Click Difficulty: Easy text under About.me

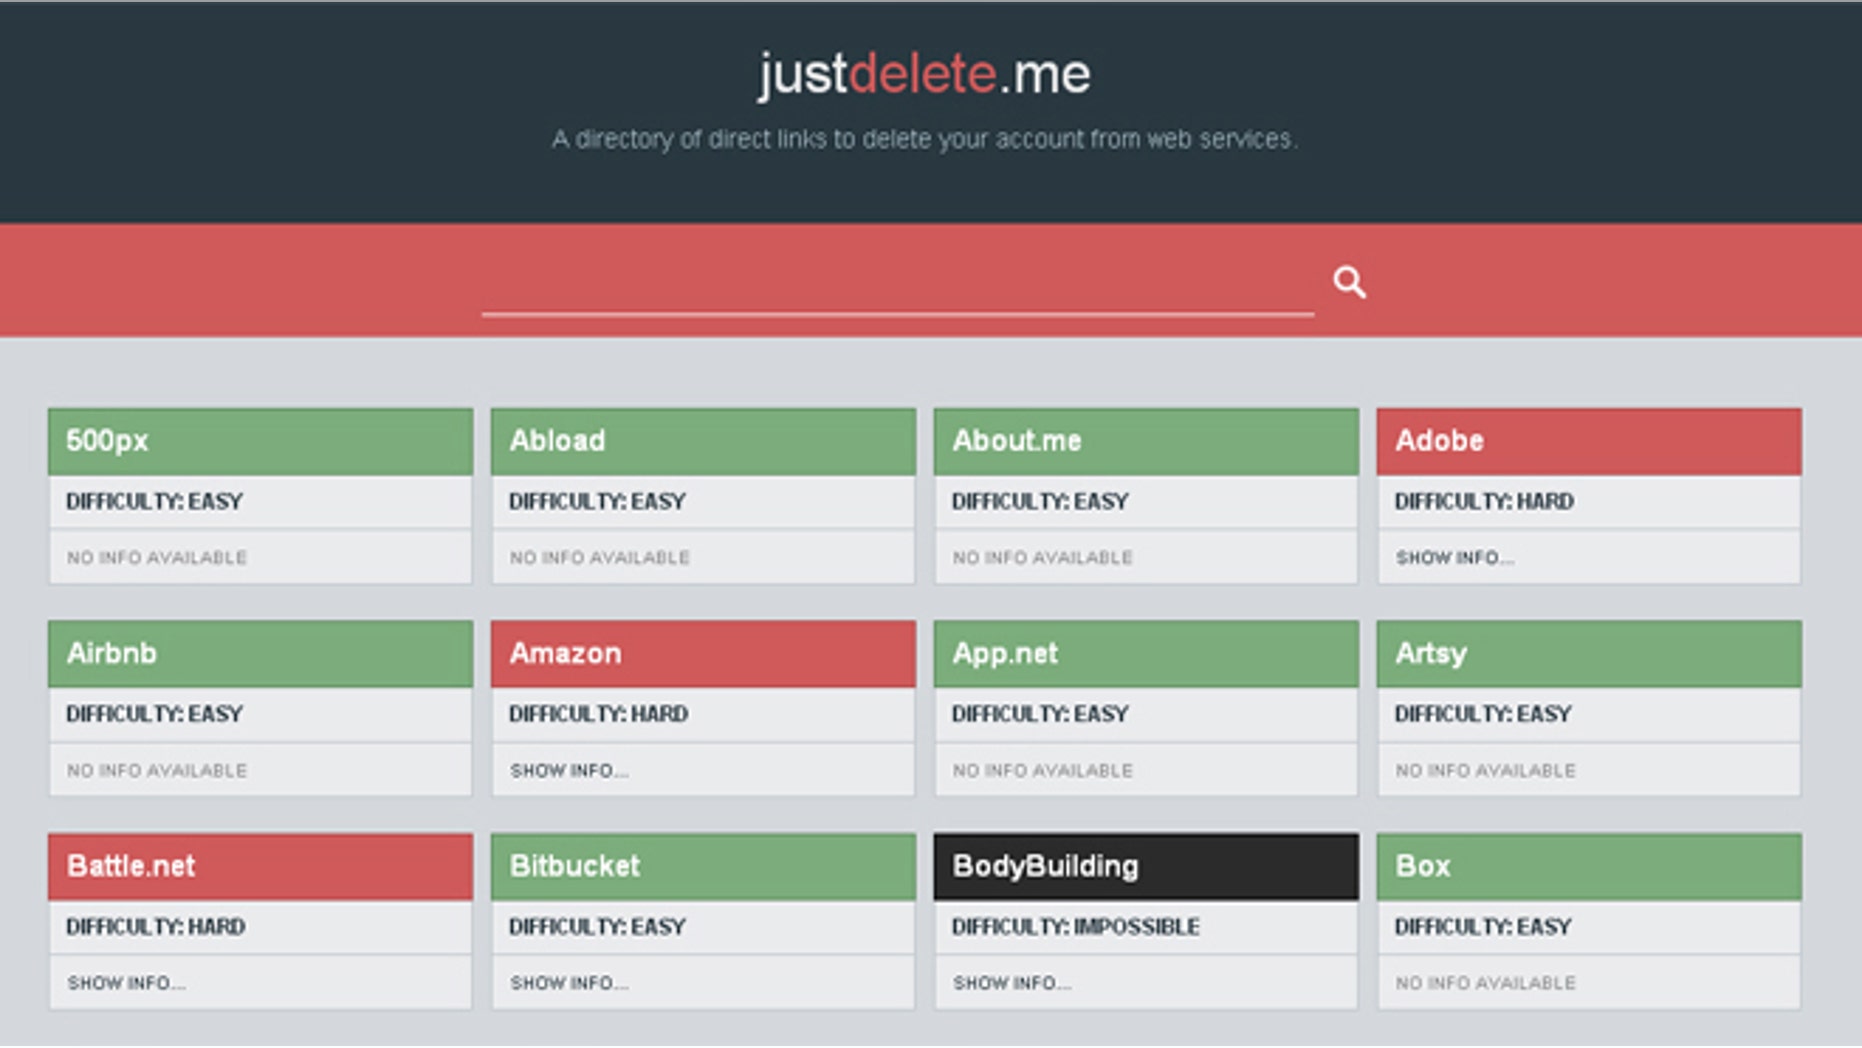click(1040, 502)
